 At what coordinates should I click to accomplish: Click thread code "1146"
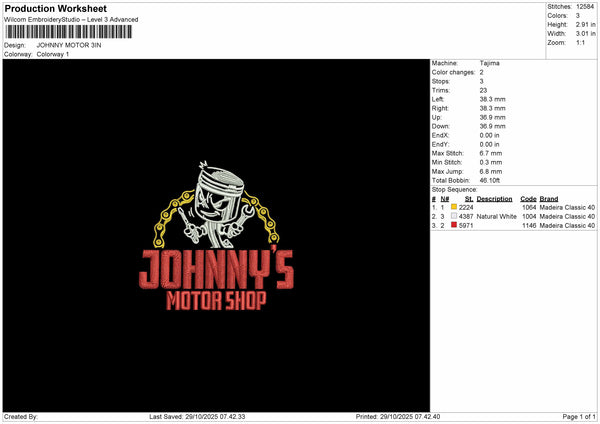pyautogui.click(x=529, y=226)
